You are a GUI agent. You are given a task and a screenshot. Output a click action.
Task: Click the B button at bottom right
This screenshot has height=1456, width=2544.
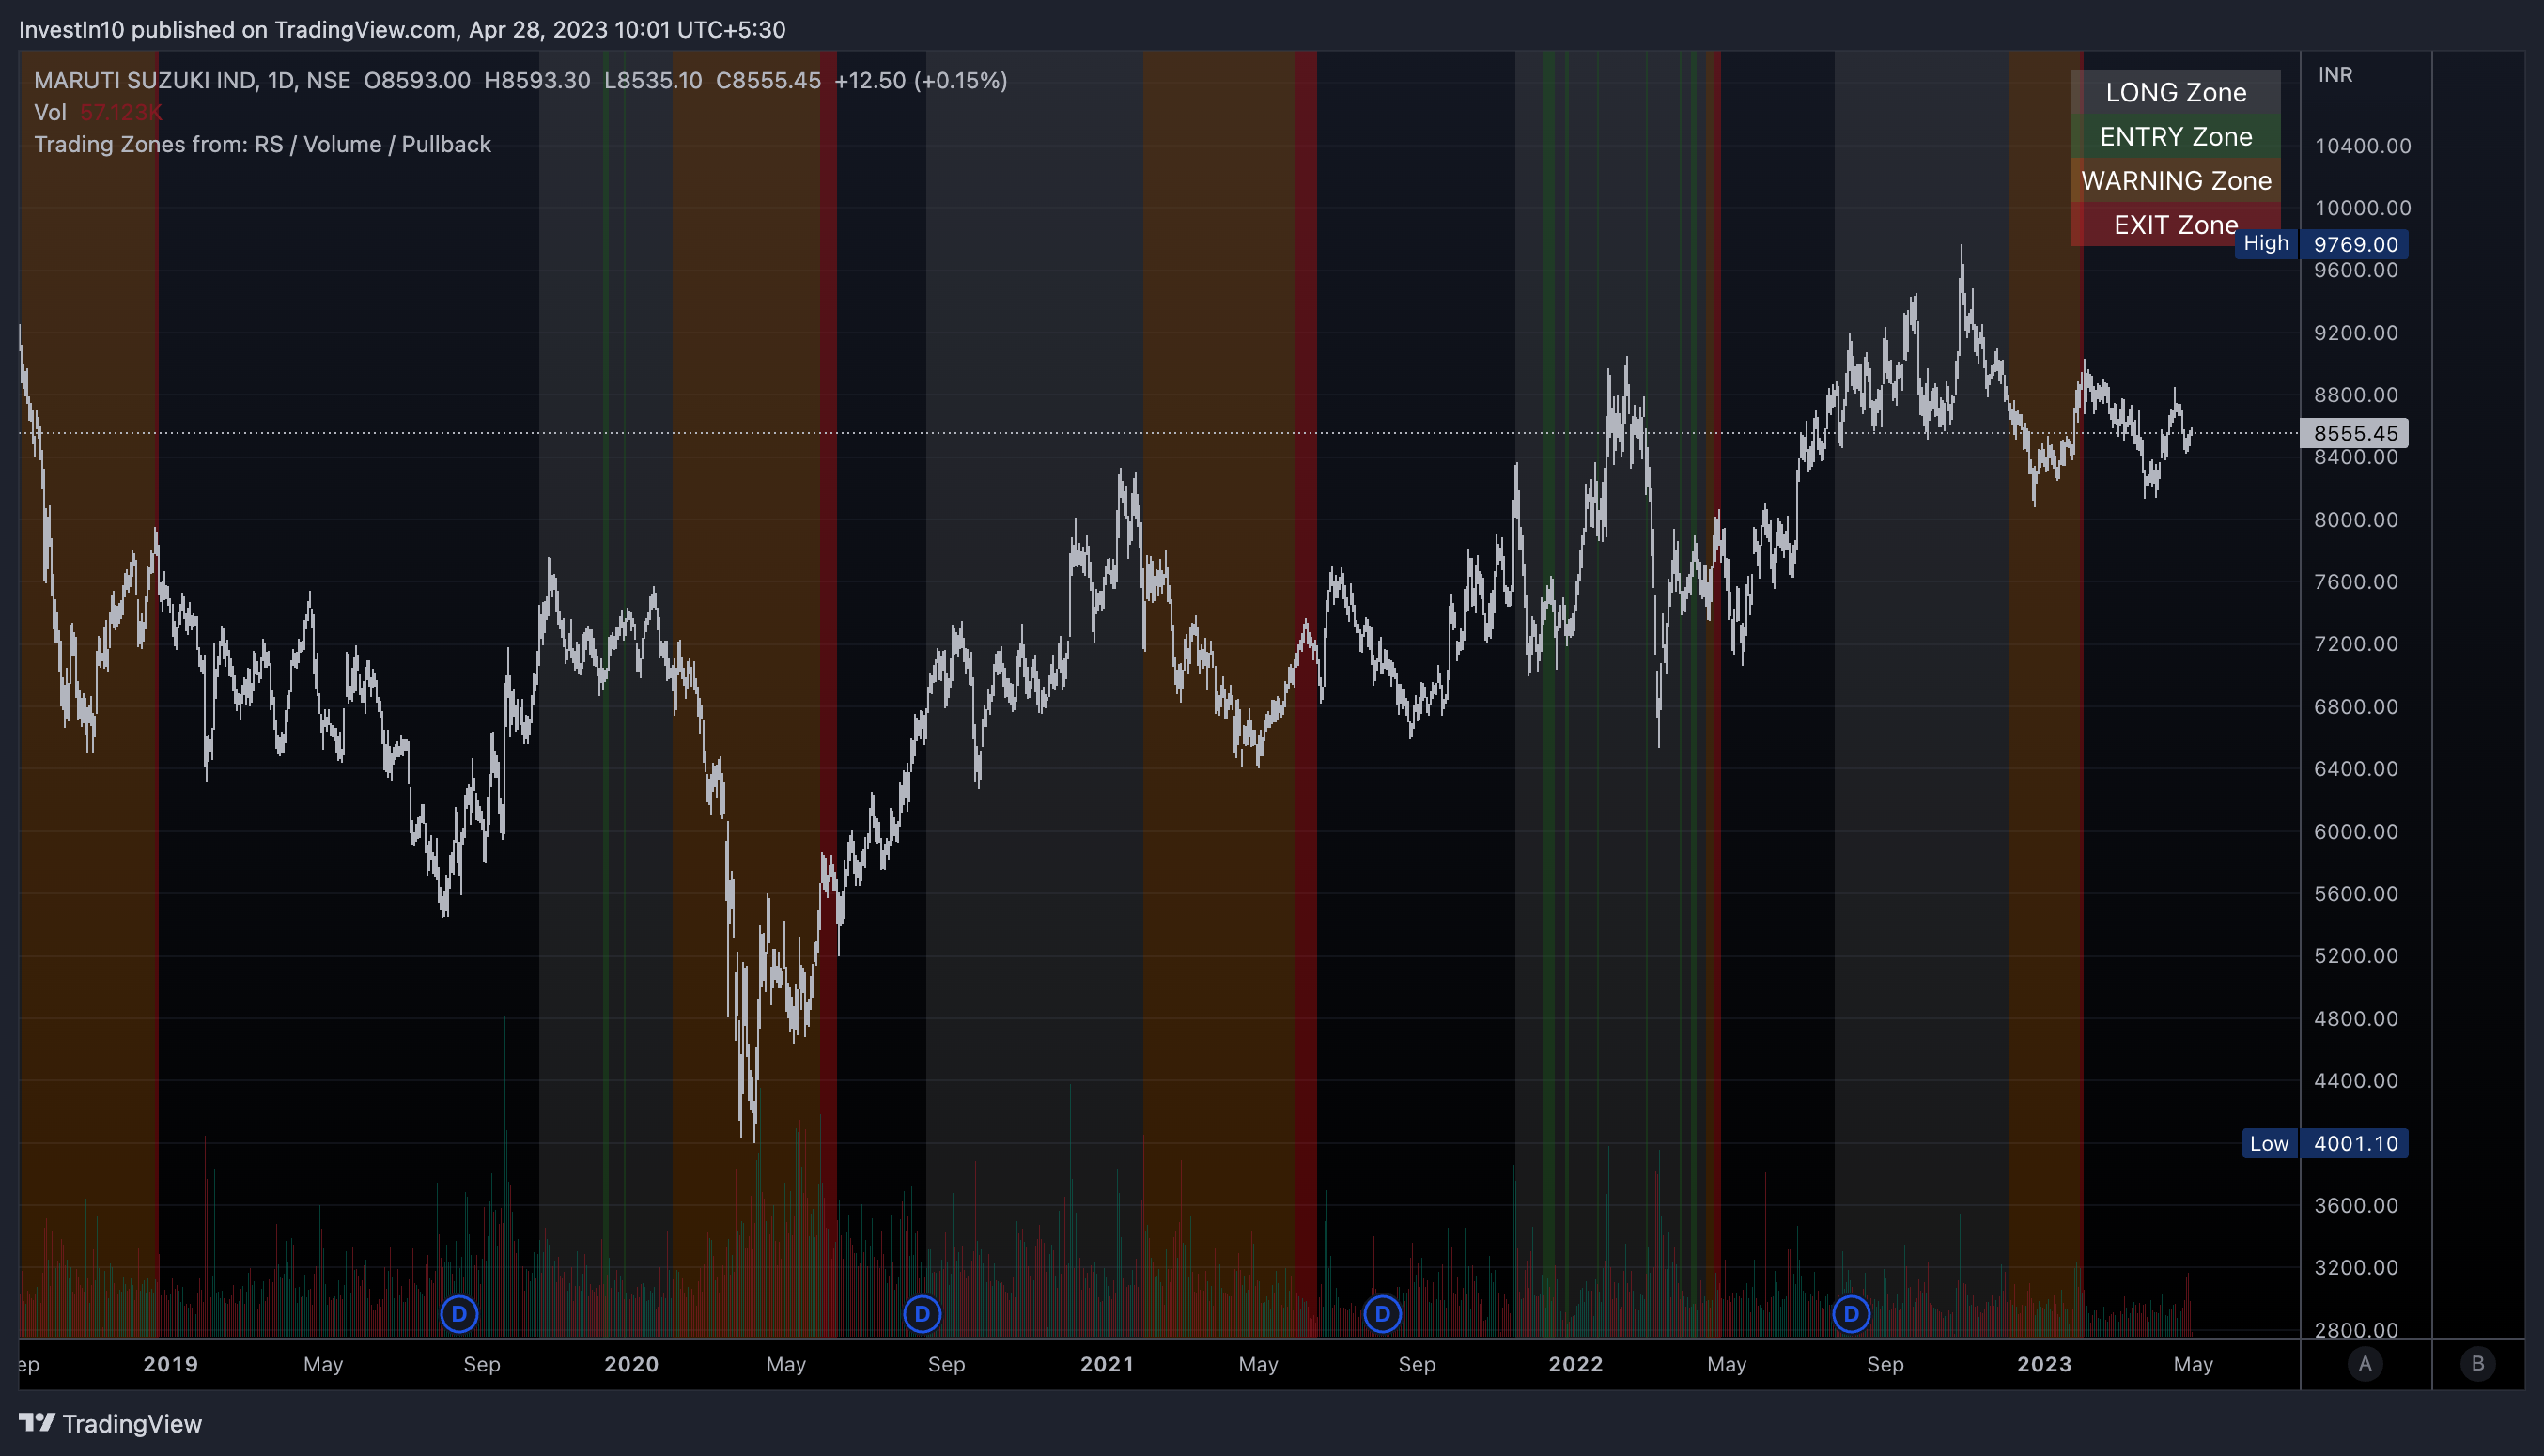[2478, 1364]
